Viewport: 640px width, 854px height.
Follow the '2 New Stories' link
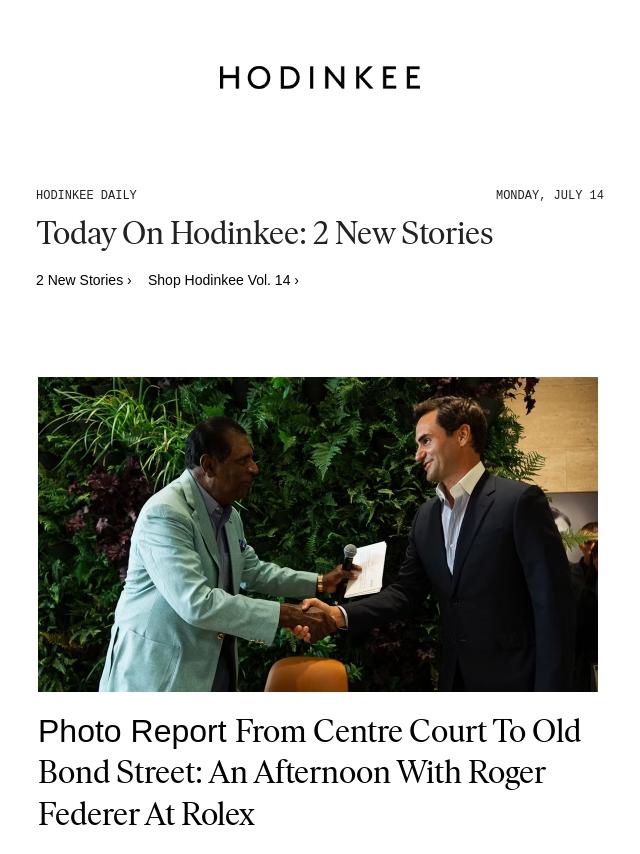(x=80, y=280)
